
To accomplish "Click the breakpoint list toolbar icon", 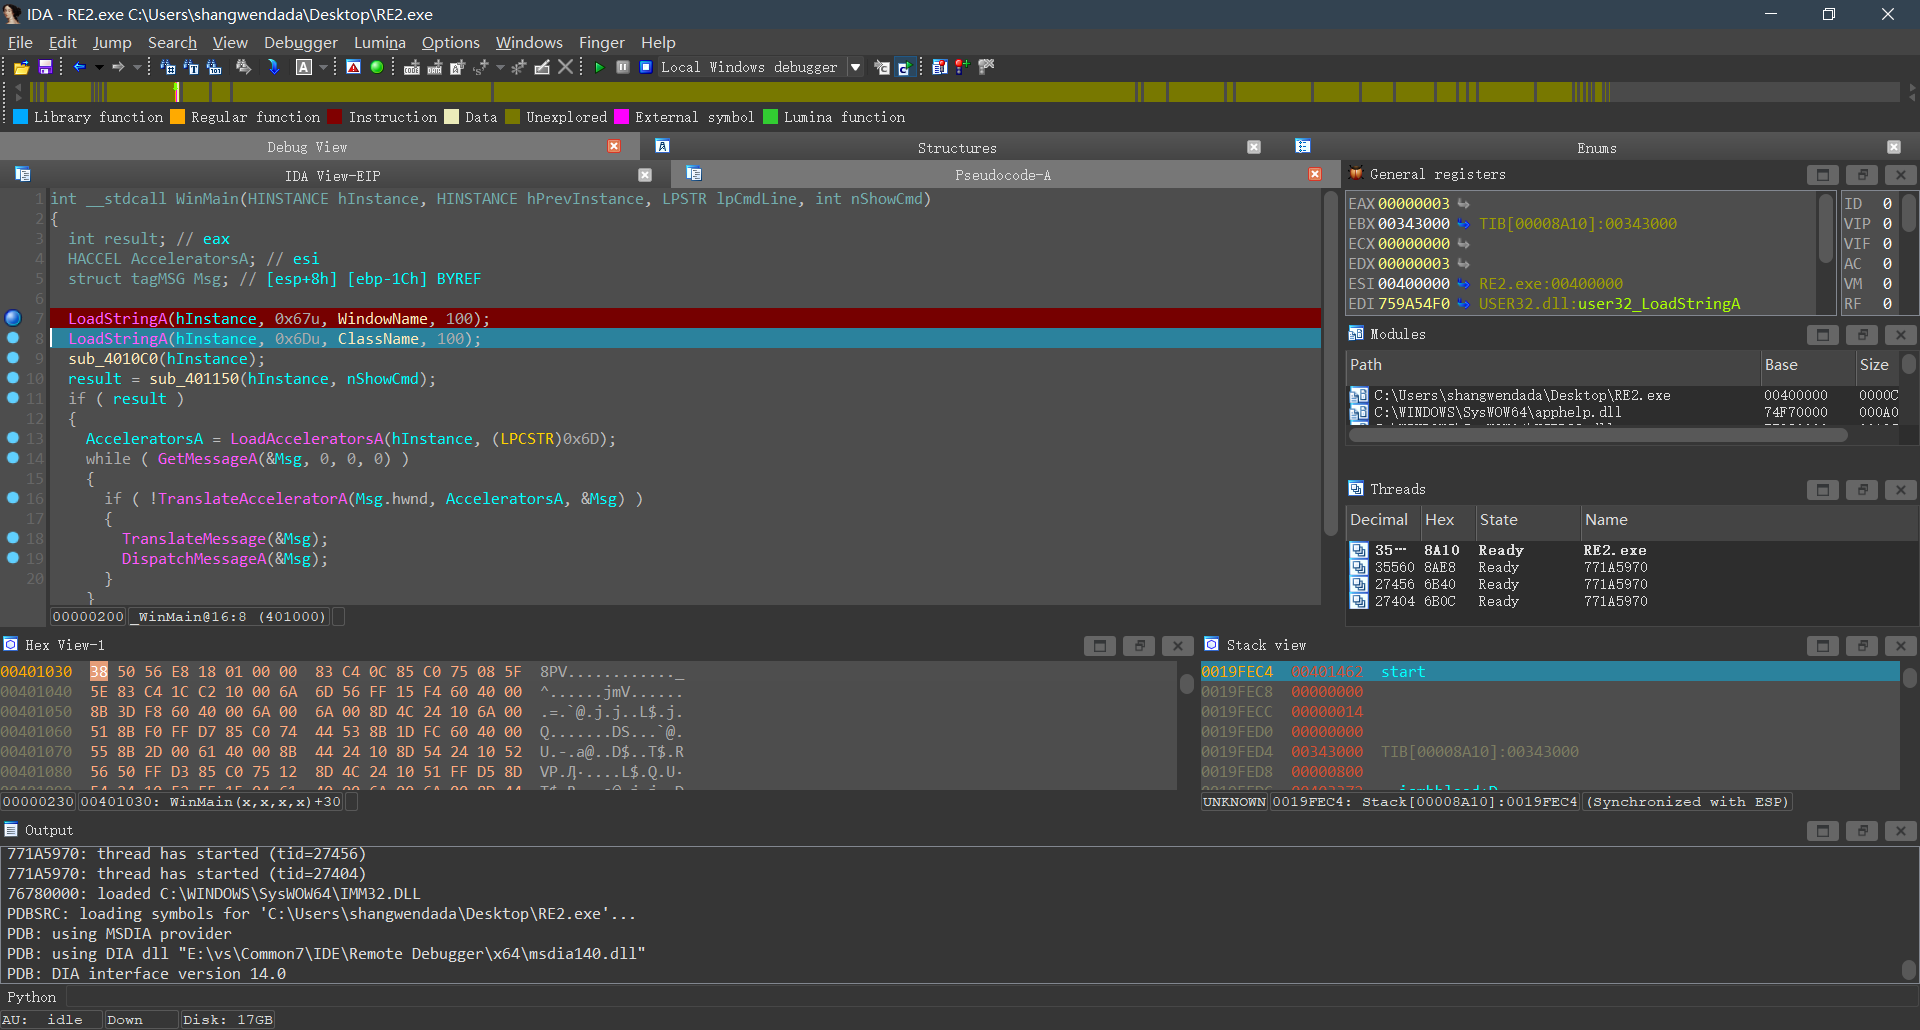I will tap(939, 67).
